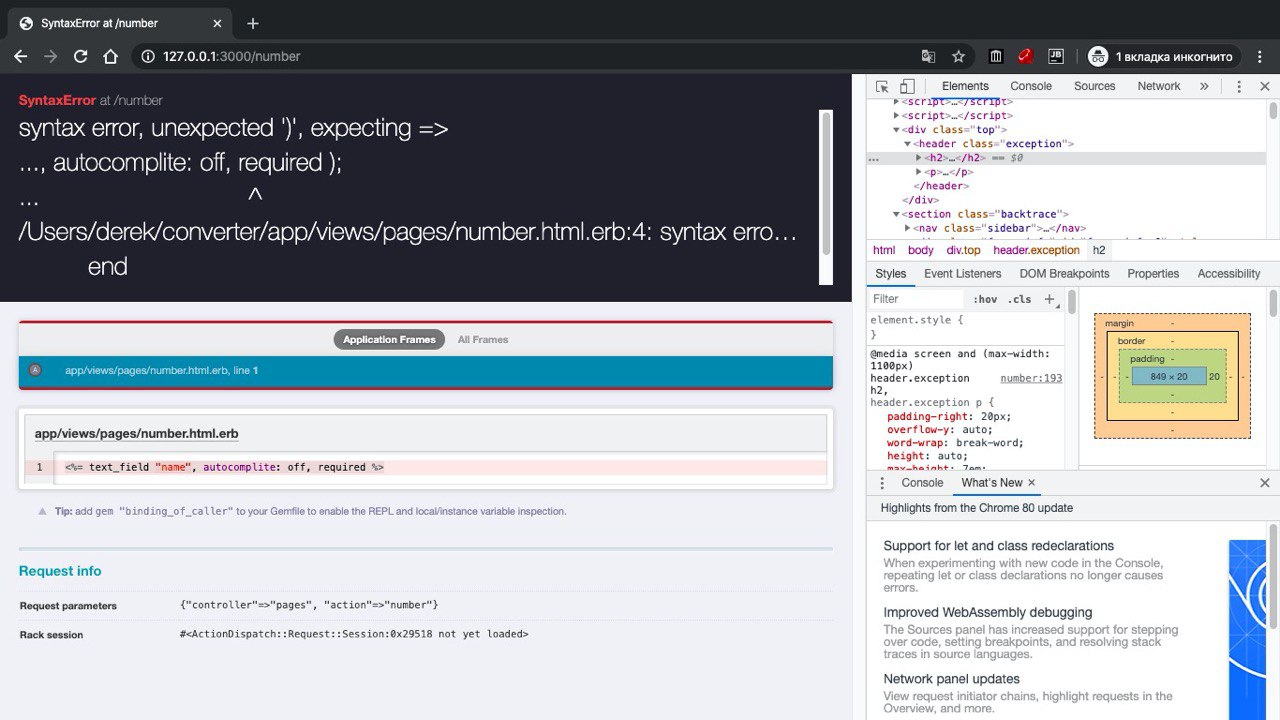The height and width of the screenshot is (720, 1280).
Task: Bookmark this page with star icon
Action: click(958, 57)
